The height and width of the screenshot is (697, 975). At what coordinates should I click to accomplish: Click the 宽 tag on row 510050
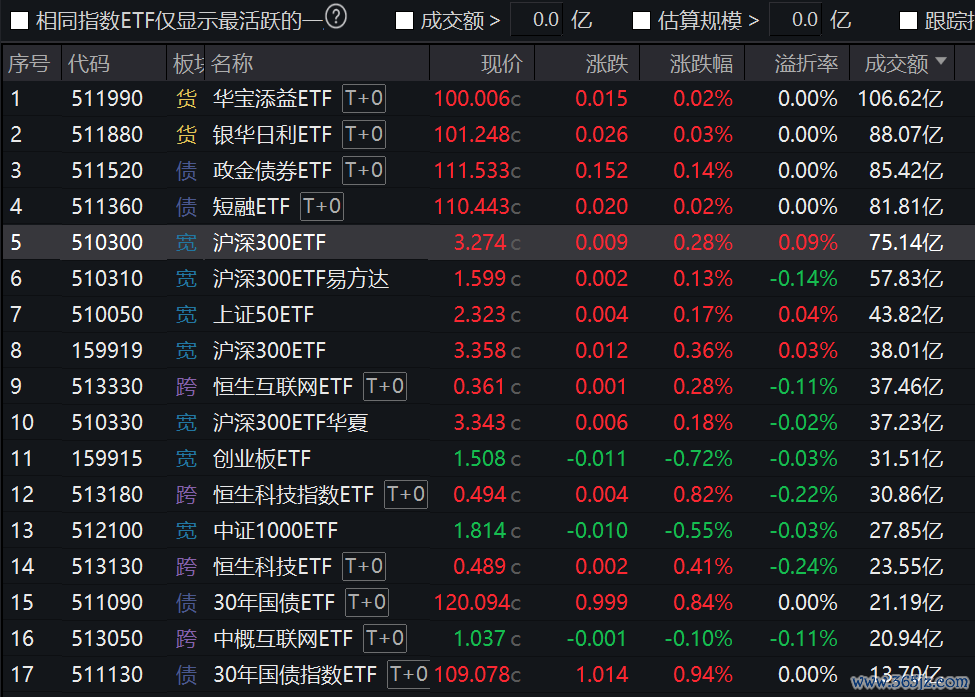[x=187, y=315]
